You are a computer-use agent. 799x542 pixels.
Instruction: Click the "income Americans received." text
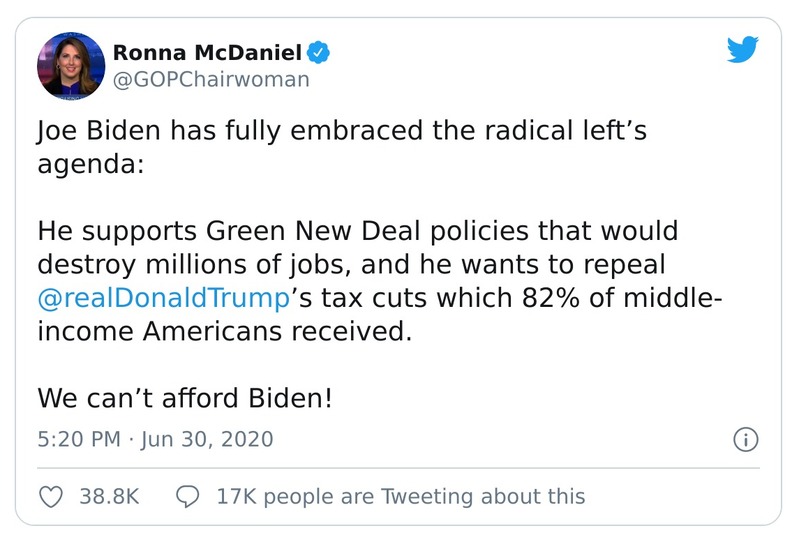pos(224,332)
